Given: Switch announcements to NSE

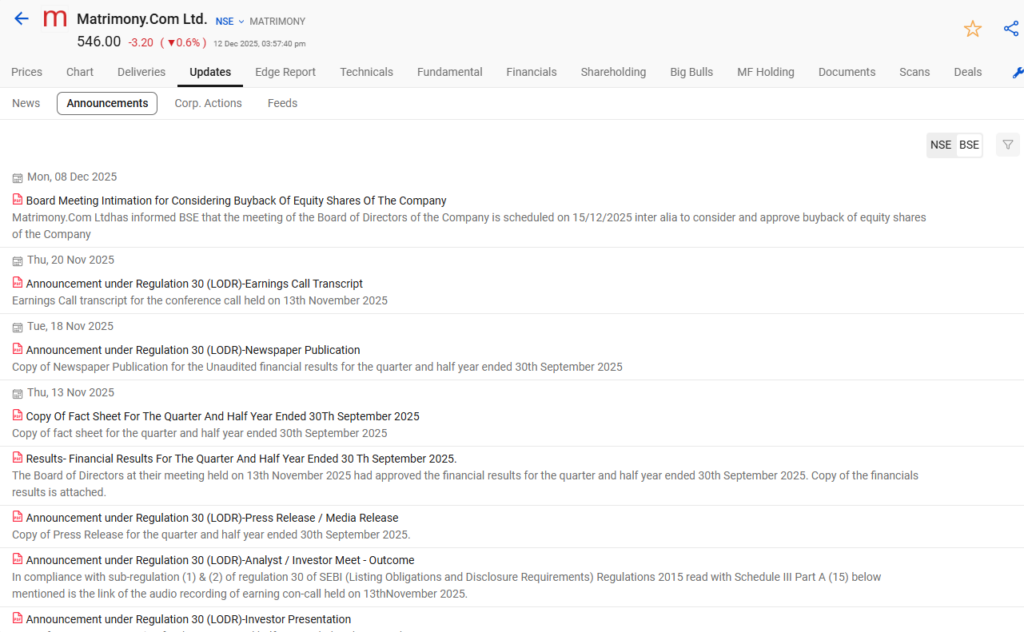Looking at the screenshot, I should (940, 145).
